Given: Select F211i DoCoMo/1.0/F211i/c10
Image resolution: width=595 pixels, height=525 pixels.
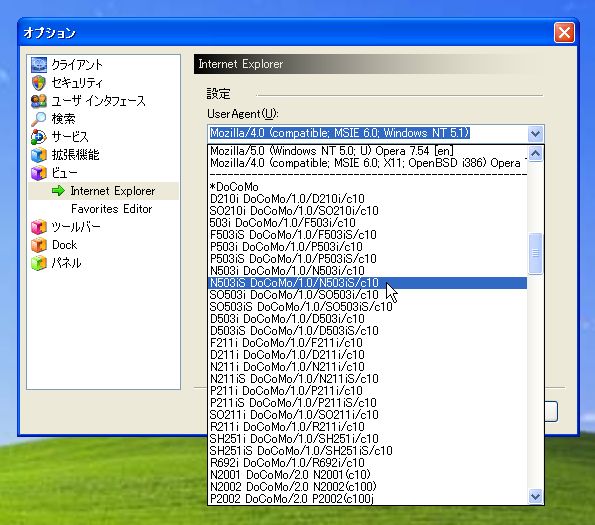Looking at the screenshot, I should click(x=367, y=343).
